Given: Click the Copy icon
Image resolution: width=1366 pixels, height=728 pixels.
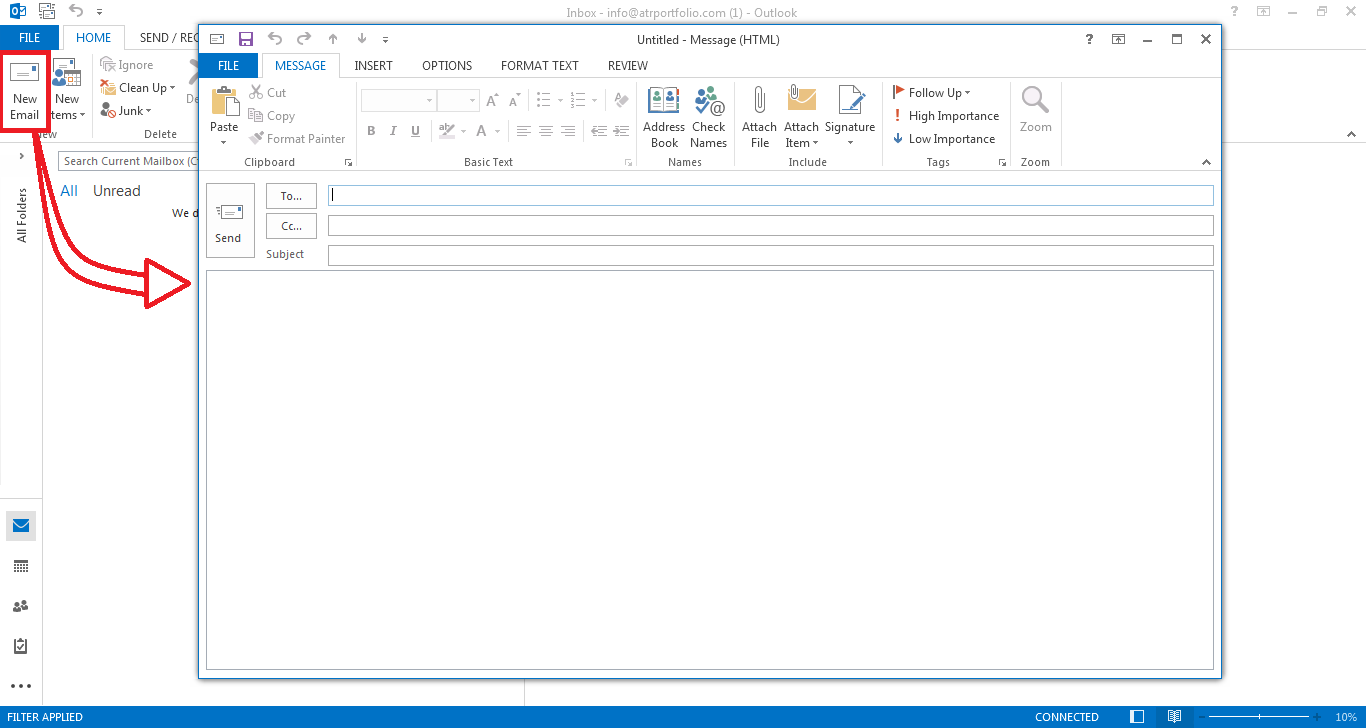Looking at the screenshot, I should (x=255, y=116).
